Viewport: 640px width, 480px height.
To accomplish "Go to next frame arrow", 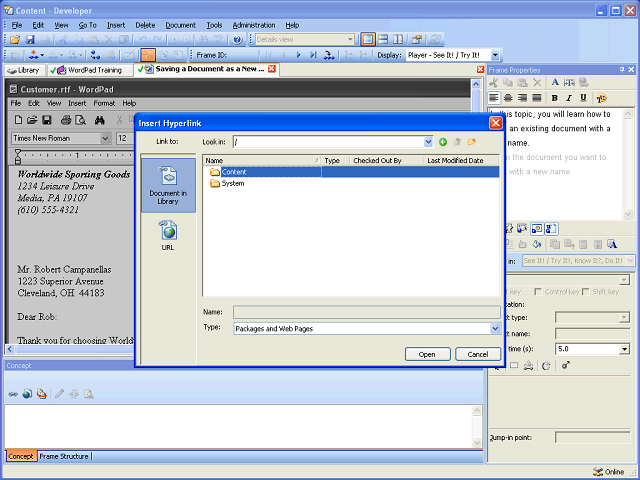I will point(298,55).
